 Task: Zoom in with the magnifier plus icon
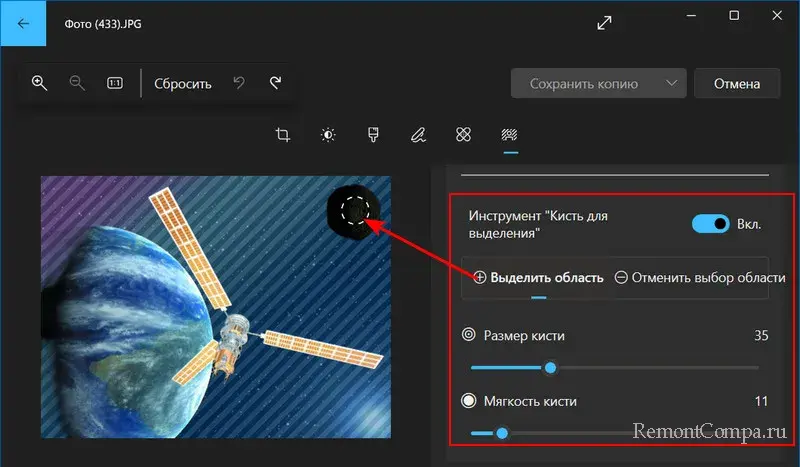click(40, 83)
